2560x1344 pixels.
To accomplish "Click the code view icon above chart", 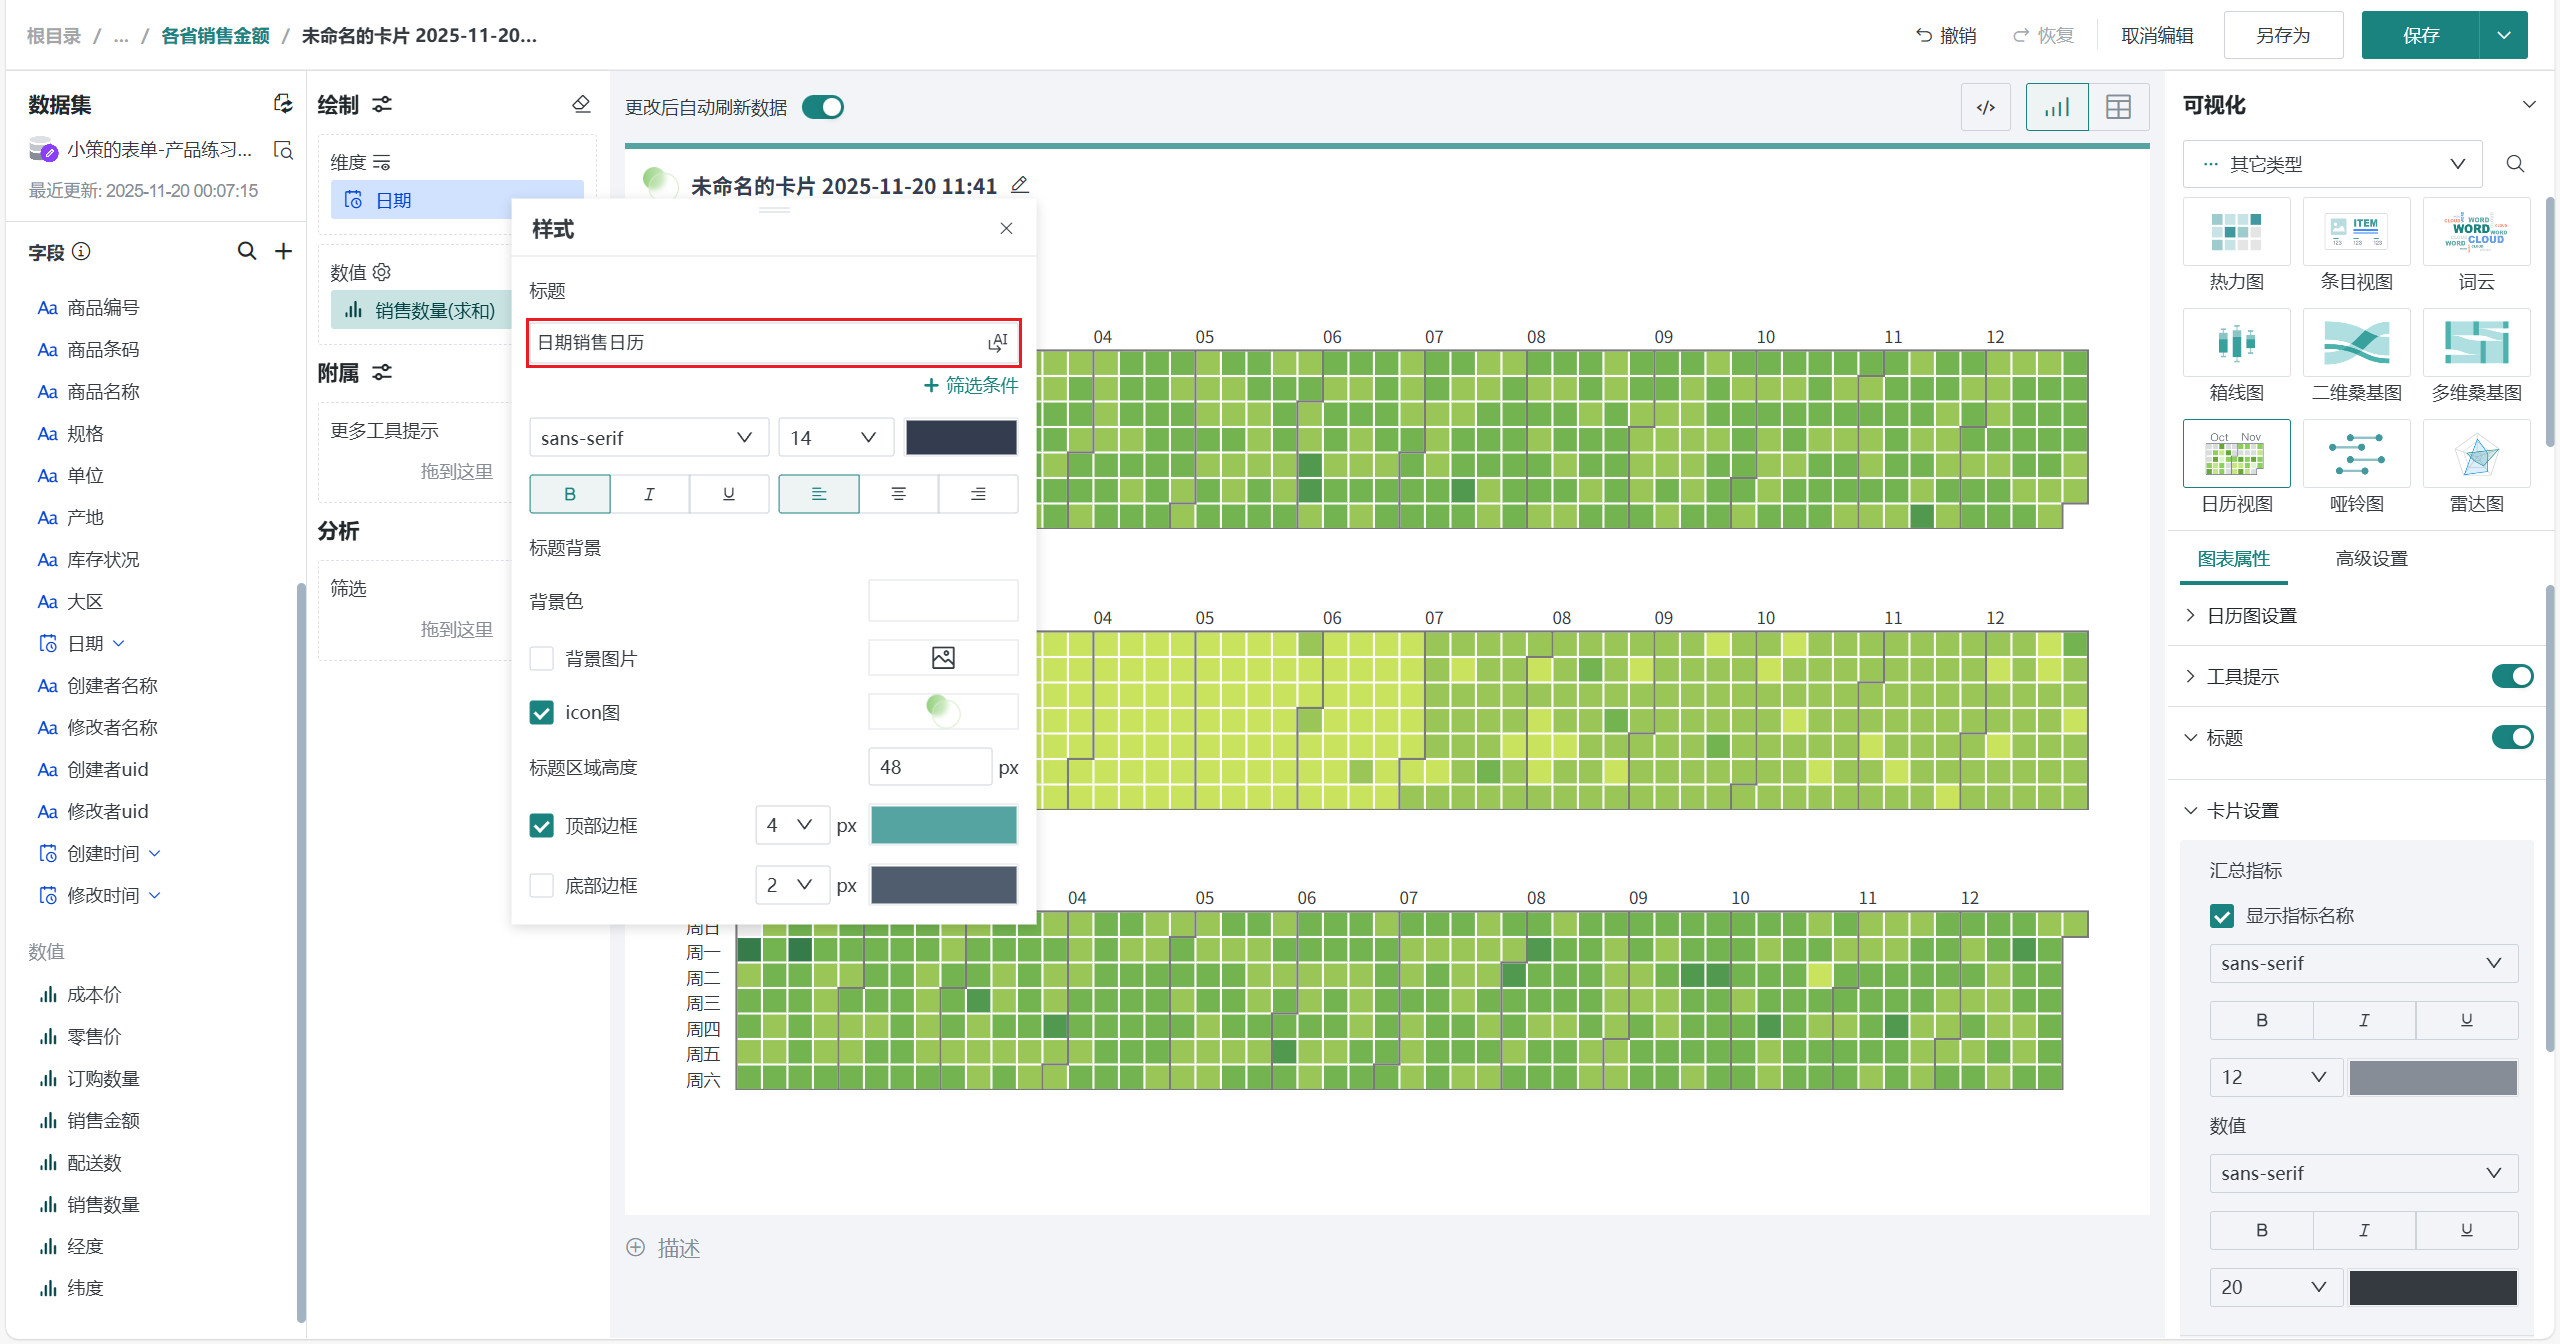I will (x=1985, y=108).
